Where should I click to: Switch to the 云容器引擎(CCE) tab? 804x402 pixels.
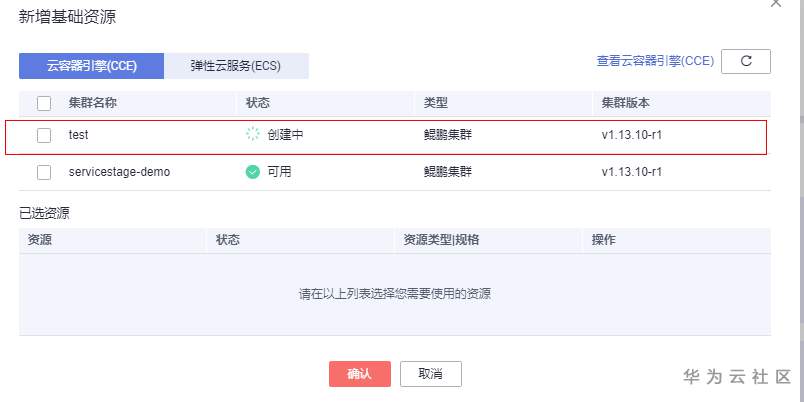(x=91, y=66)
